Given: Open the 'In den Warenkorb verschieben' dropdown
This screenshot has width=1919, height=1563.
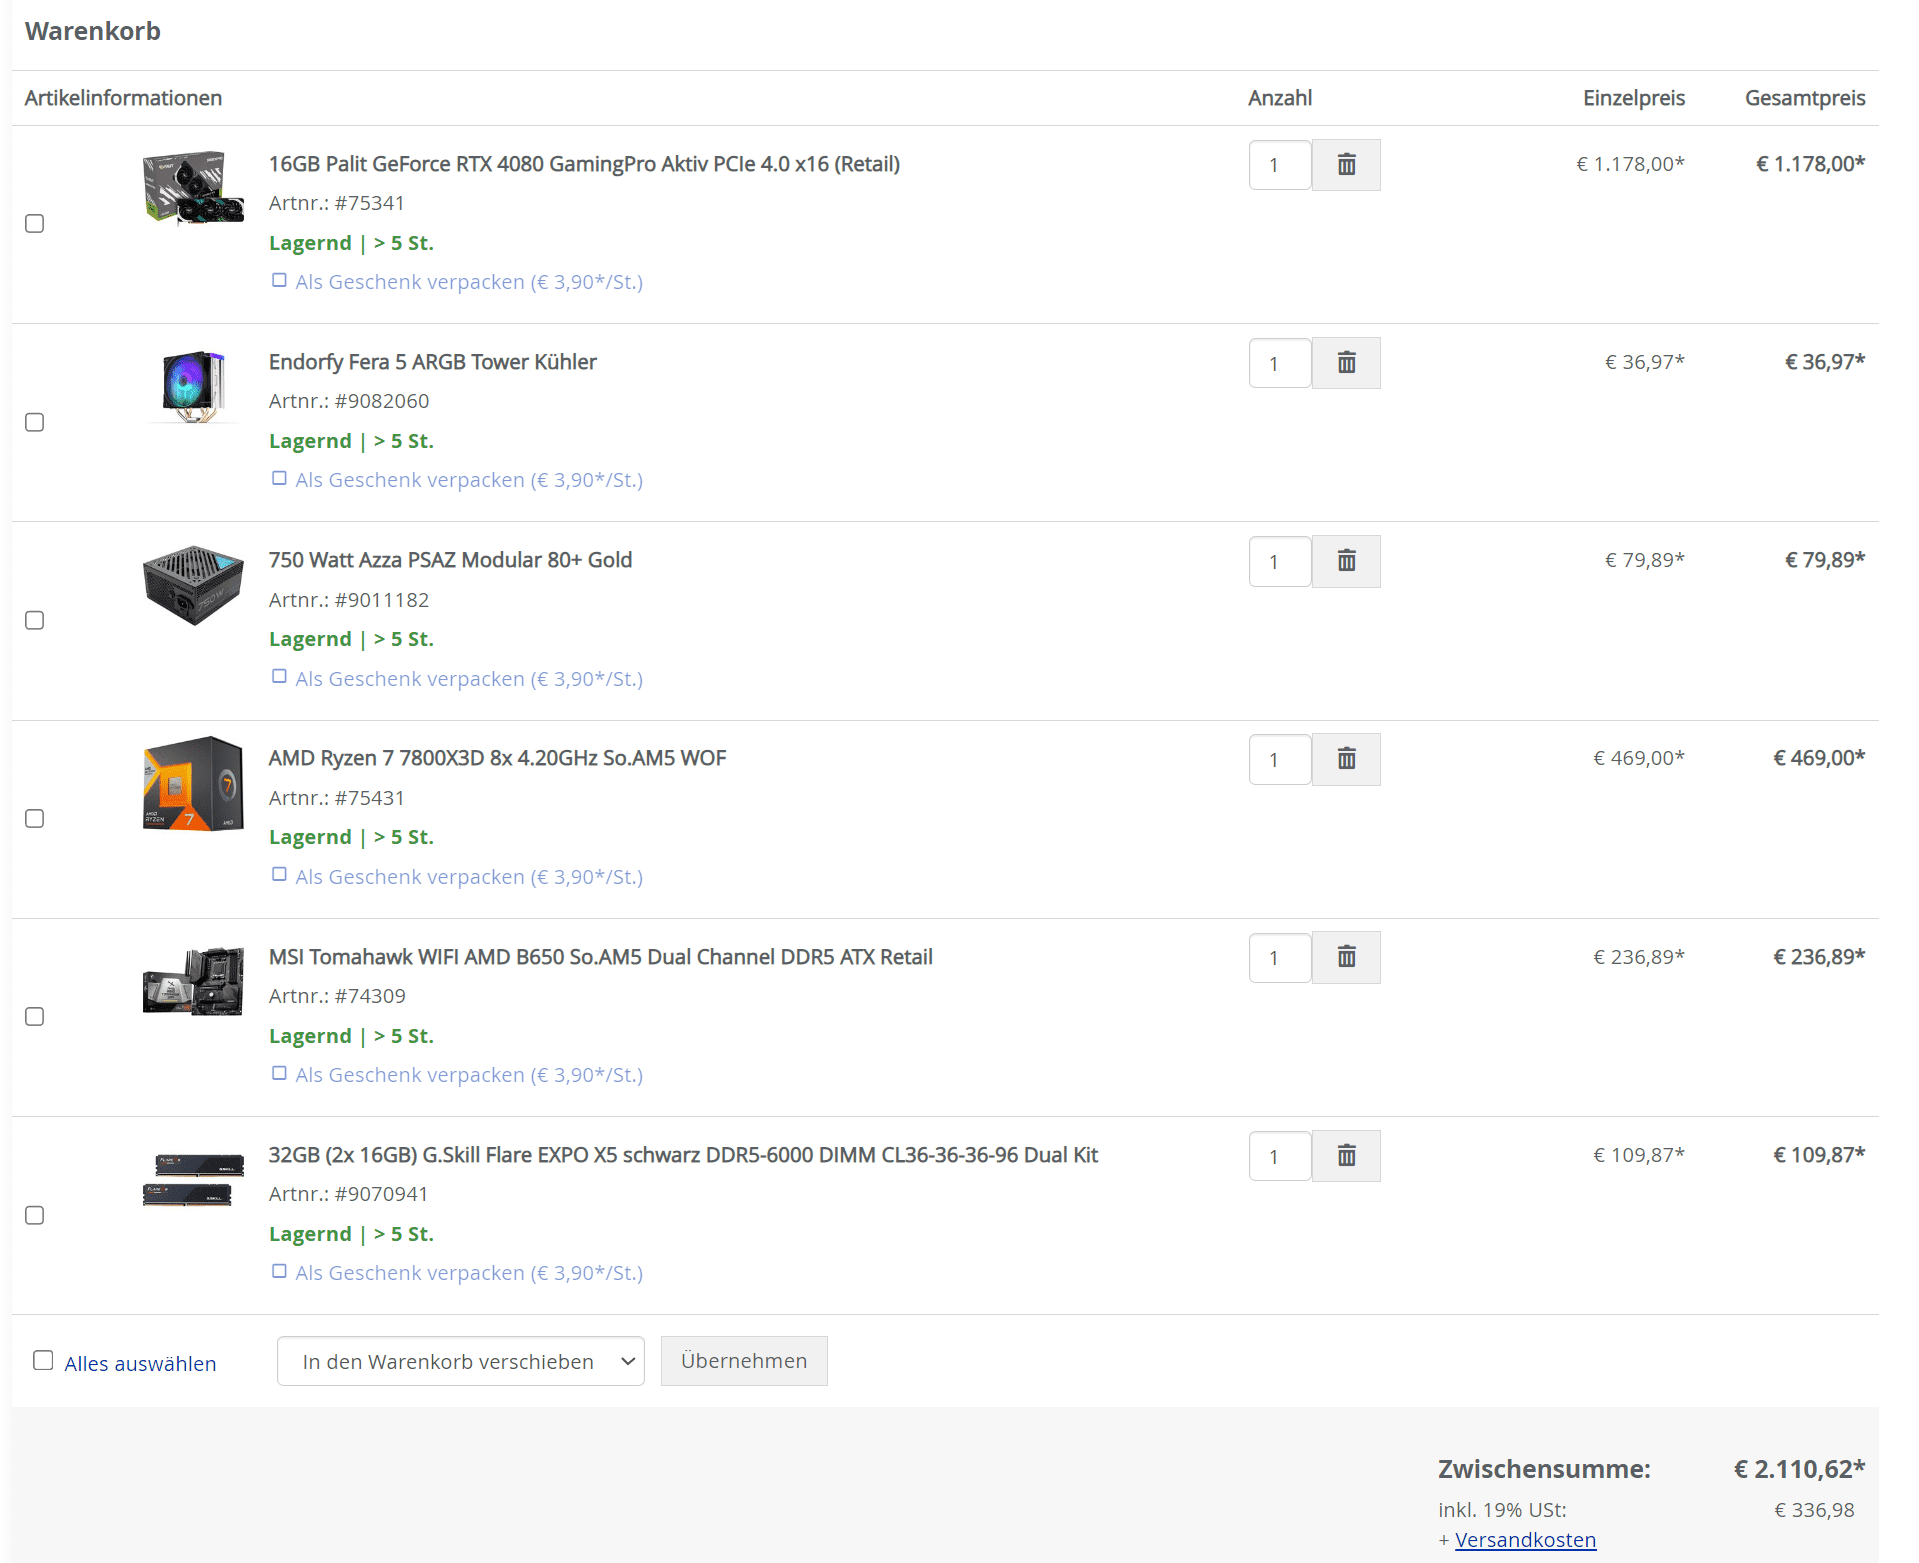Looking at the screenshot, I should tap(461, 1361).
